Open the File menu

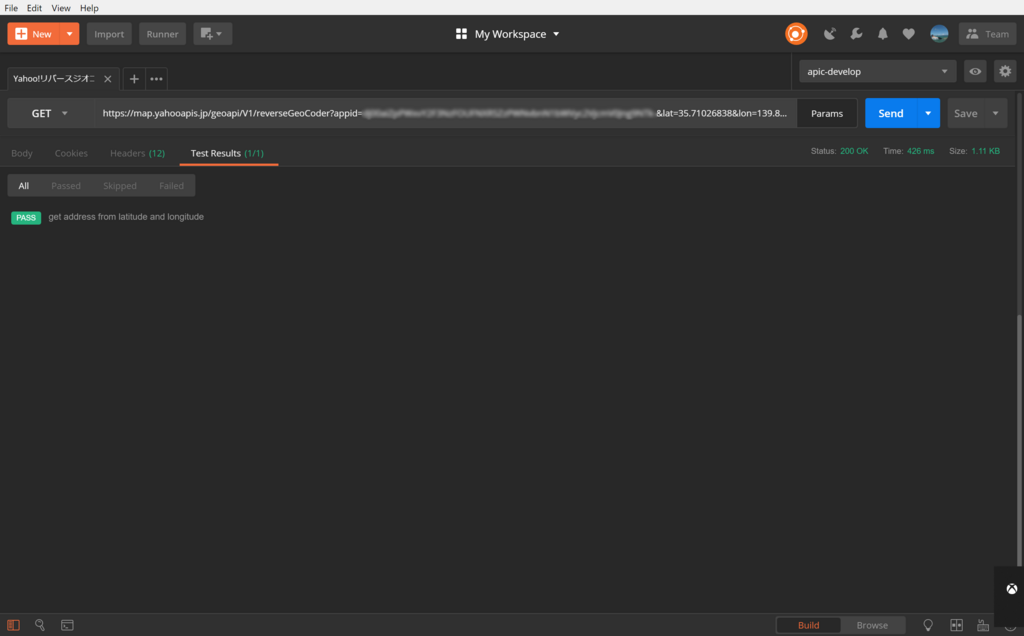(x=11, y=8)
